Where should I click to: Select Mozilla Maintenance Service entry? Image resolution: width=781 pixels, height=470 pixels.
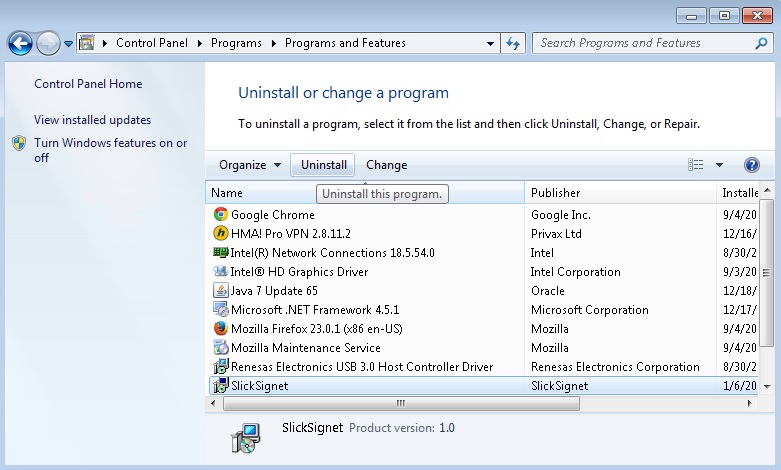click(306, 348)
